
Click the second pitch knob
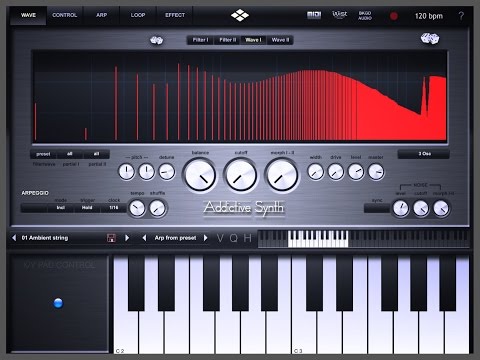click(x=147, y=172)
